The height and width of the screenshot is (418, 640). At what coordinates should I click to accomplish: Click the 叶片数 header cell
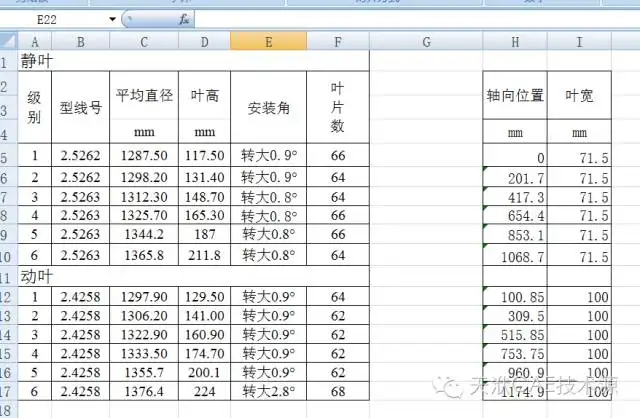[x=338, y=107]
